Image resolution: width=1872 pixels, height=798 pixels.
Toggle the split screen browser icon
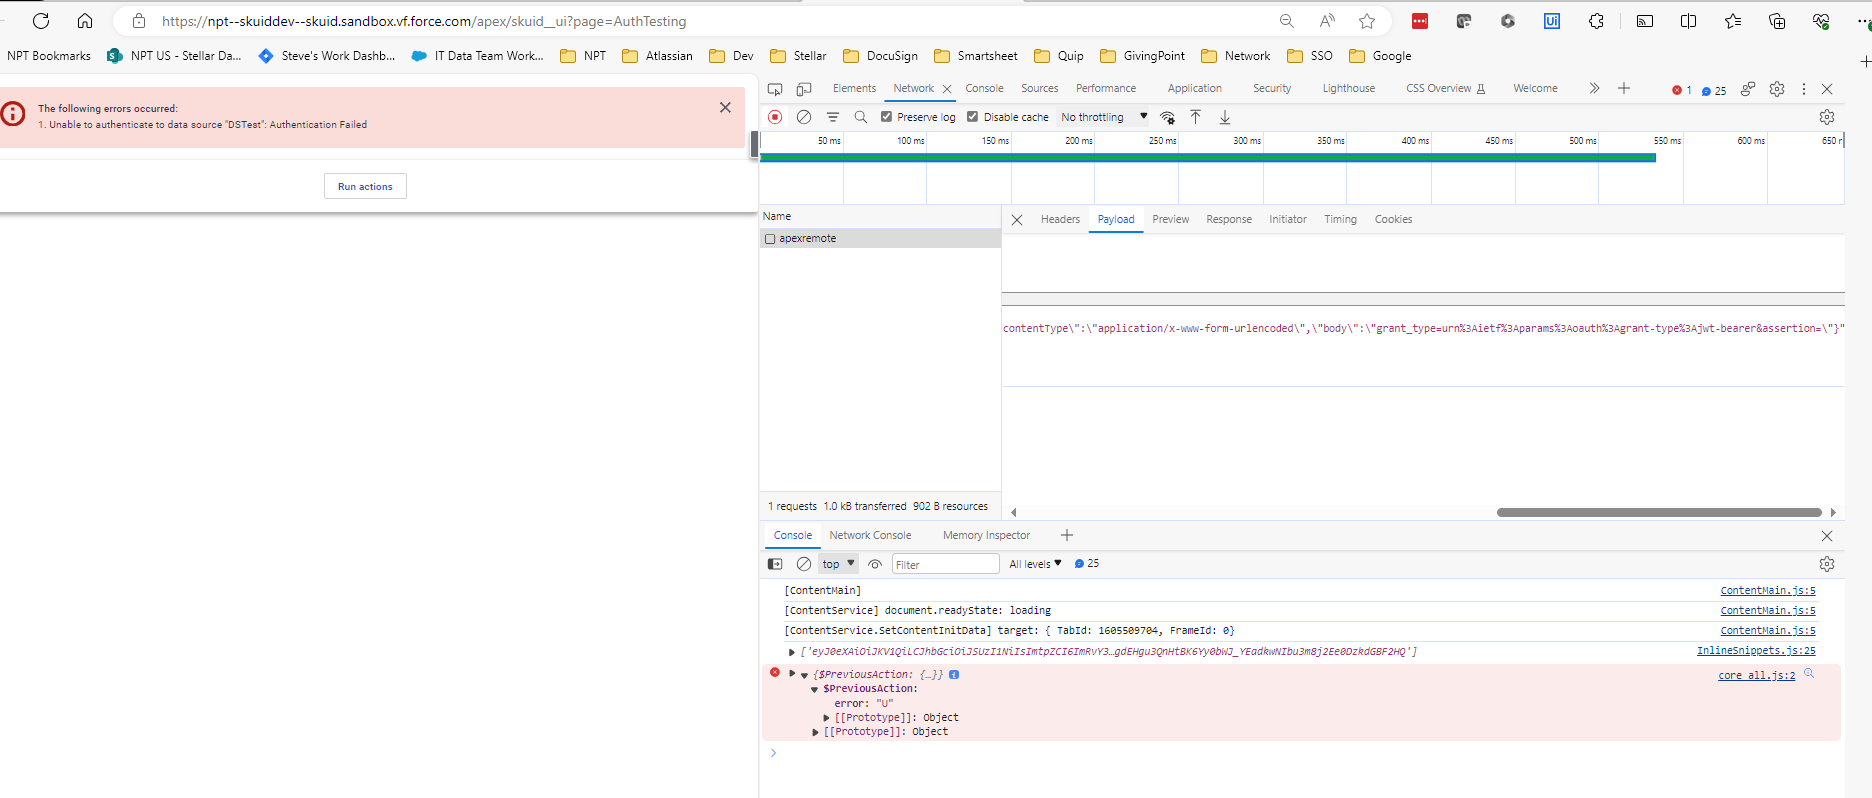(x=1689, y=21)
